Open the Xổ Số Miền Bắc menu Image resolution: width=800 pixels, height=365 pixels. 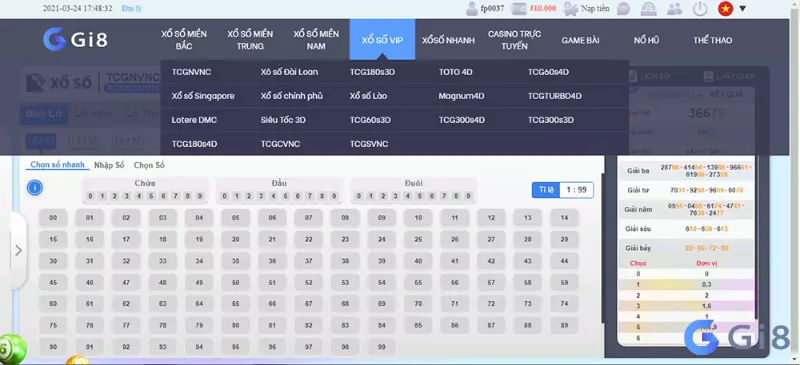point(184,40)
